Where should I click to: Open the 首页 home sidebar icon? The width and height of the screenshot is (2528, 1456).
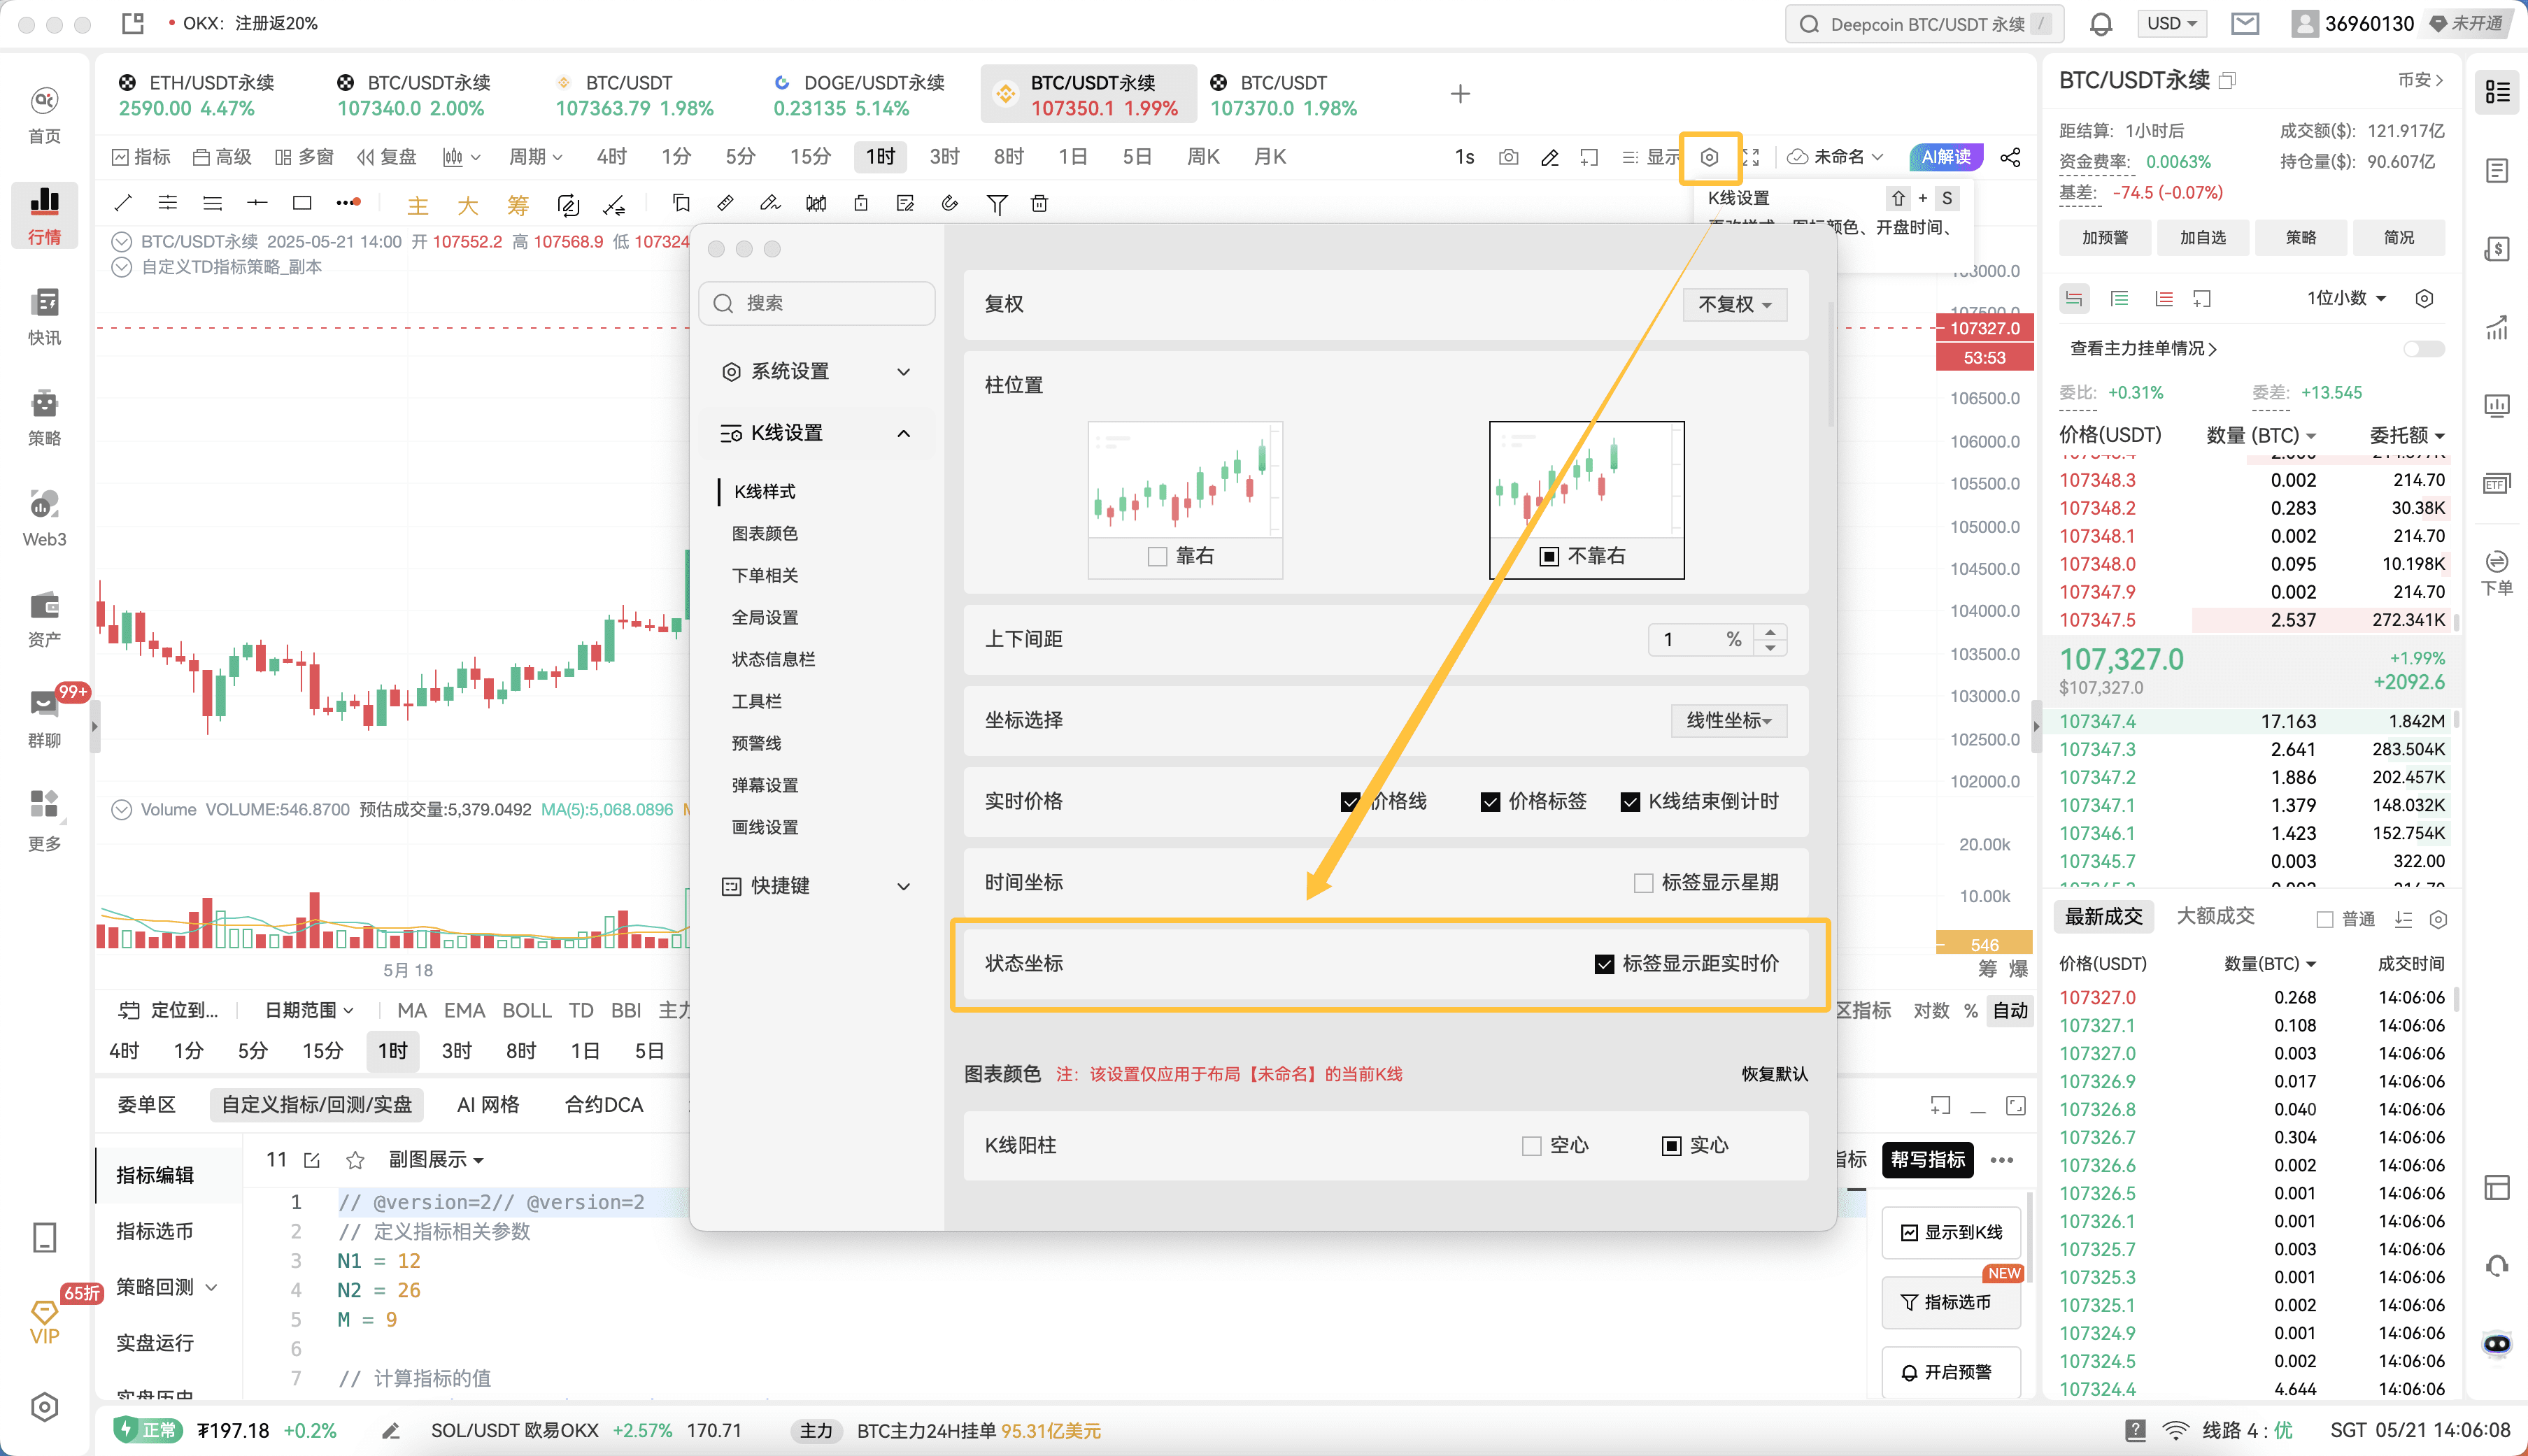pos(44,115)
